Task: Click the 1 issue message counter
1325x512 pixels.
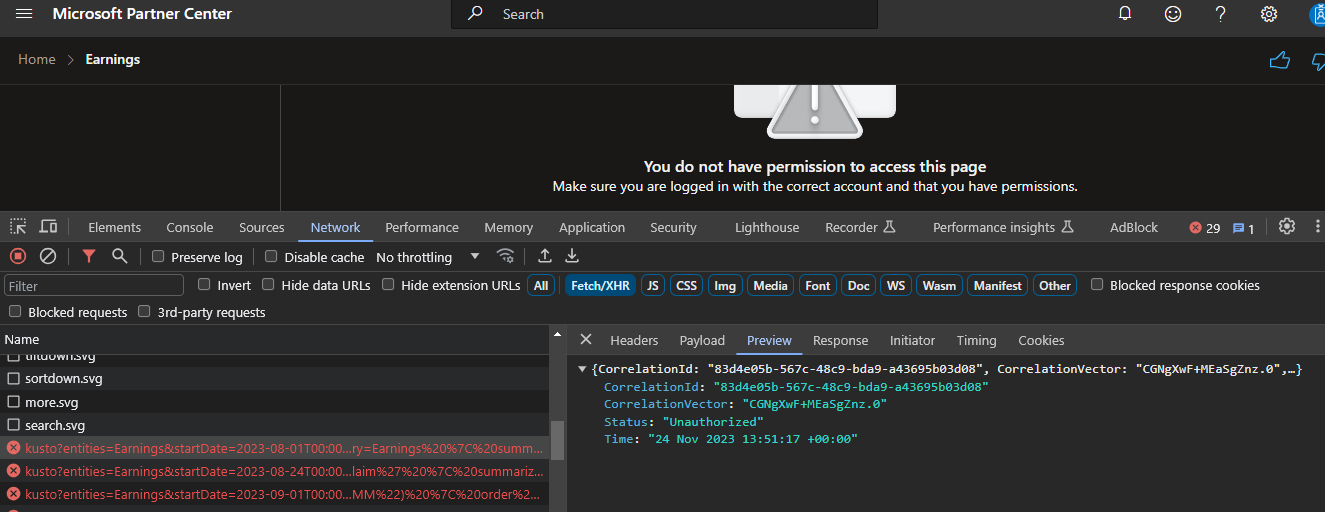Action: 1243,228
